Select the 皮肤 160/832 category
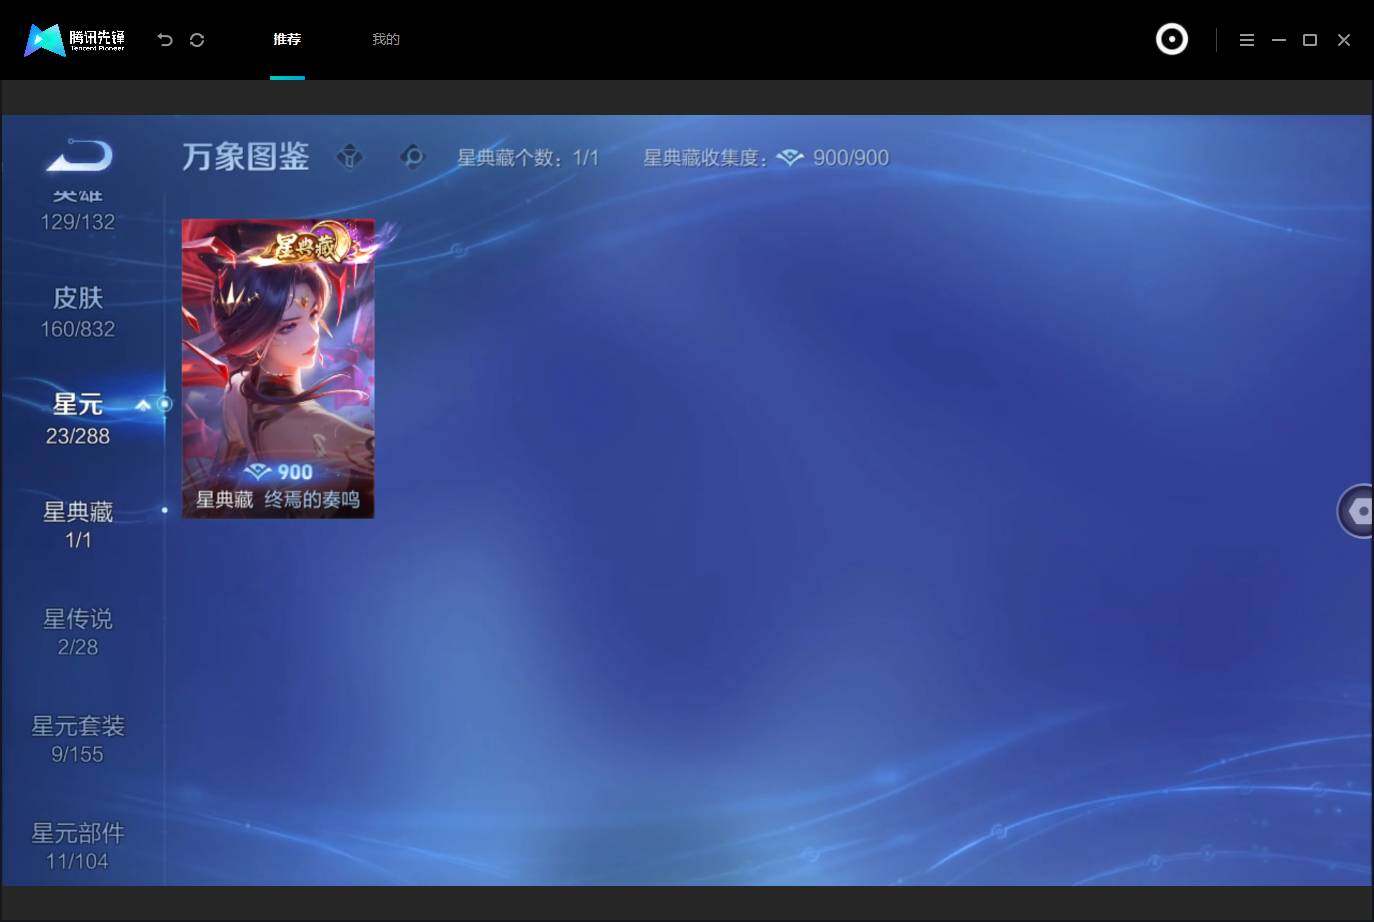The height and width of the screenshot is (922, 1374). [x=78, y=312]
